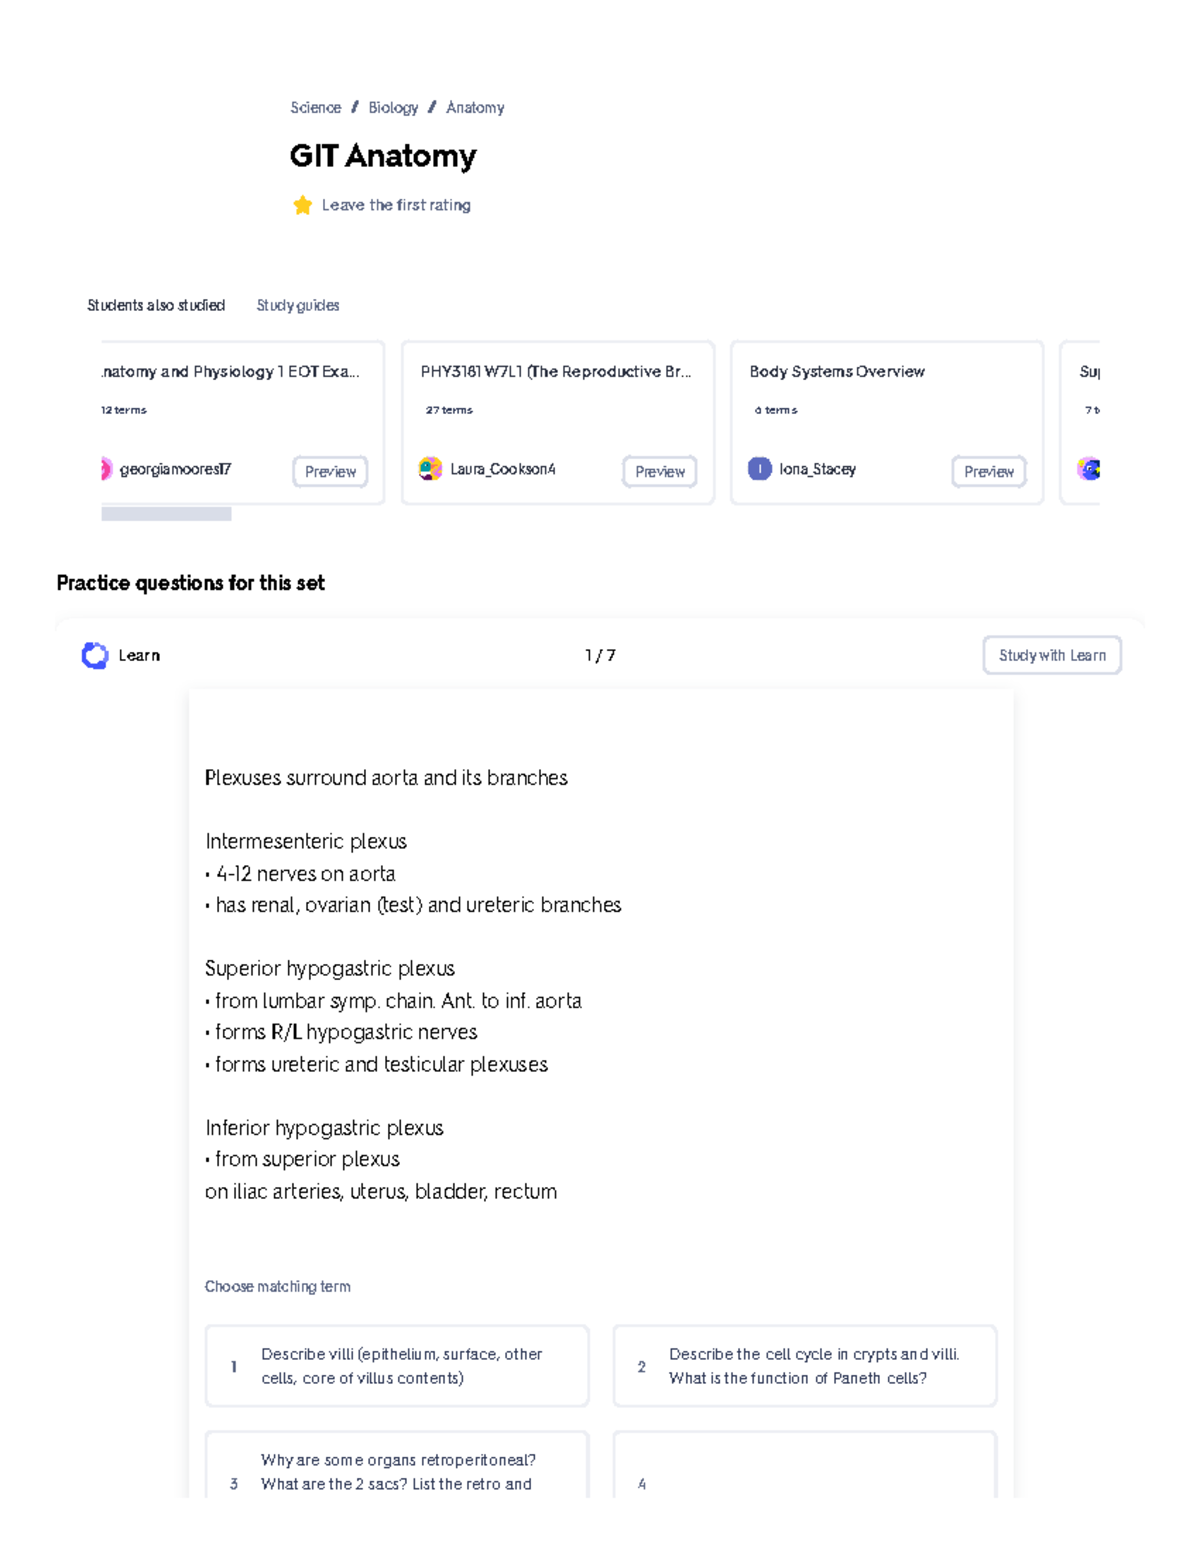This screenshot has width=1200, height=1553.
Task: Click the Learn mode circular icon
Action: (95, 655)
